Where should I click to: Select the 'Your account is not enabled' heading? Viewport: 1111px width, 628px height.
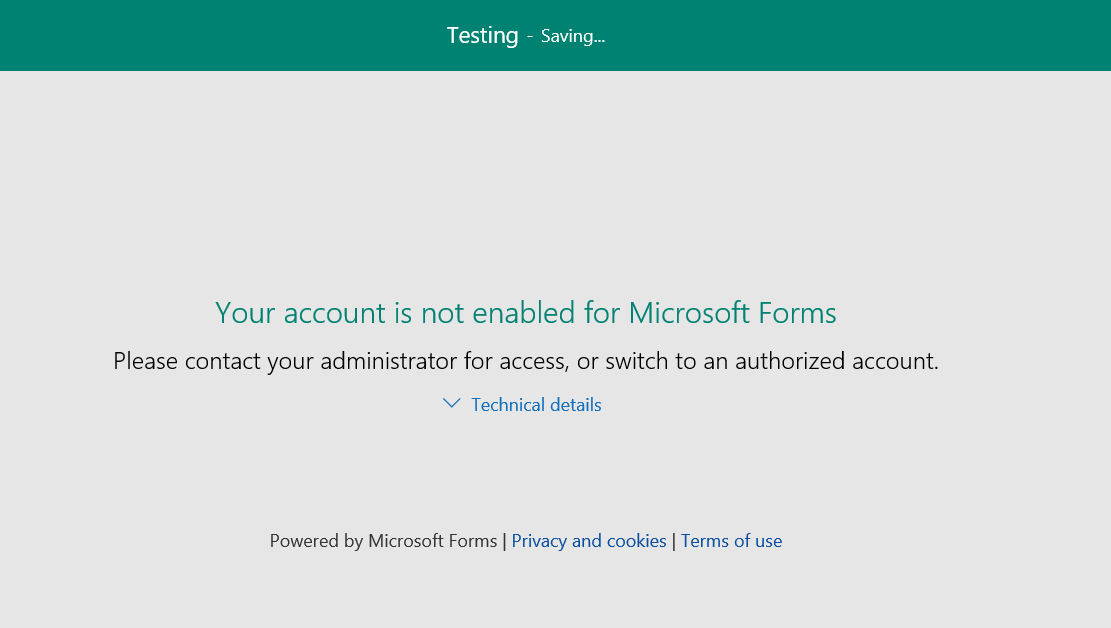coord(526,313)
